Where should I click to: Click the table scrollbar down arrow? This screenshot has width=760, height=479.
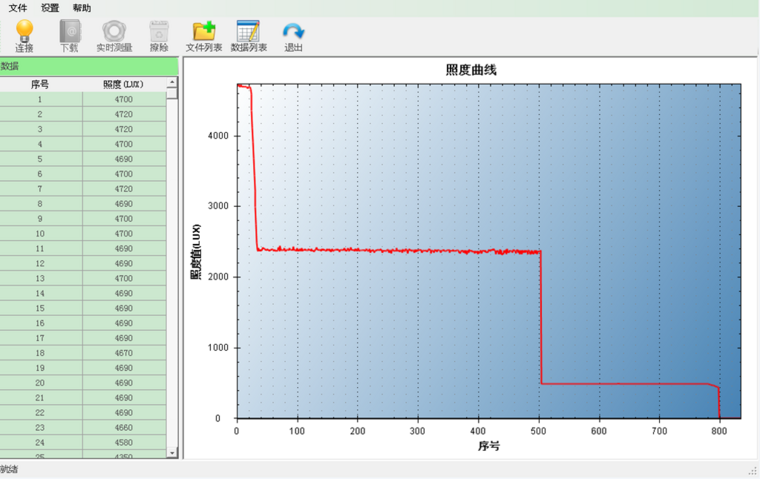172,453
